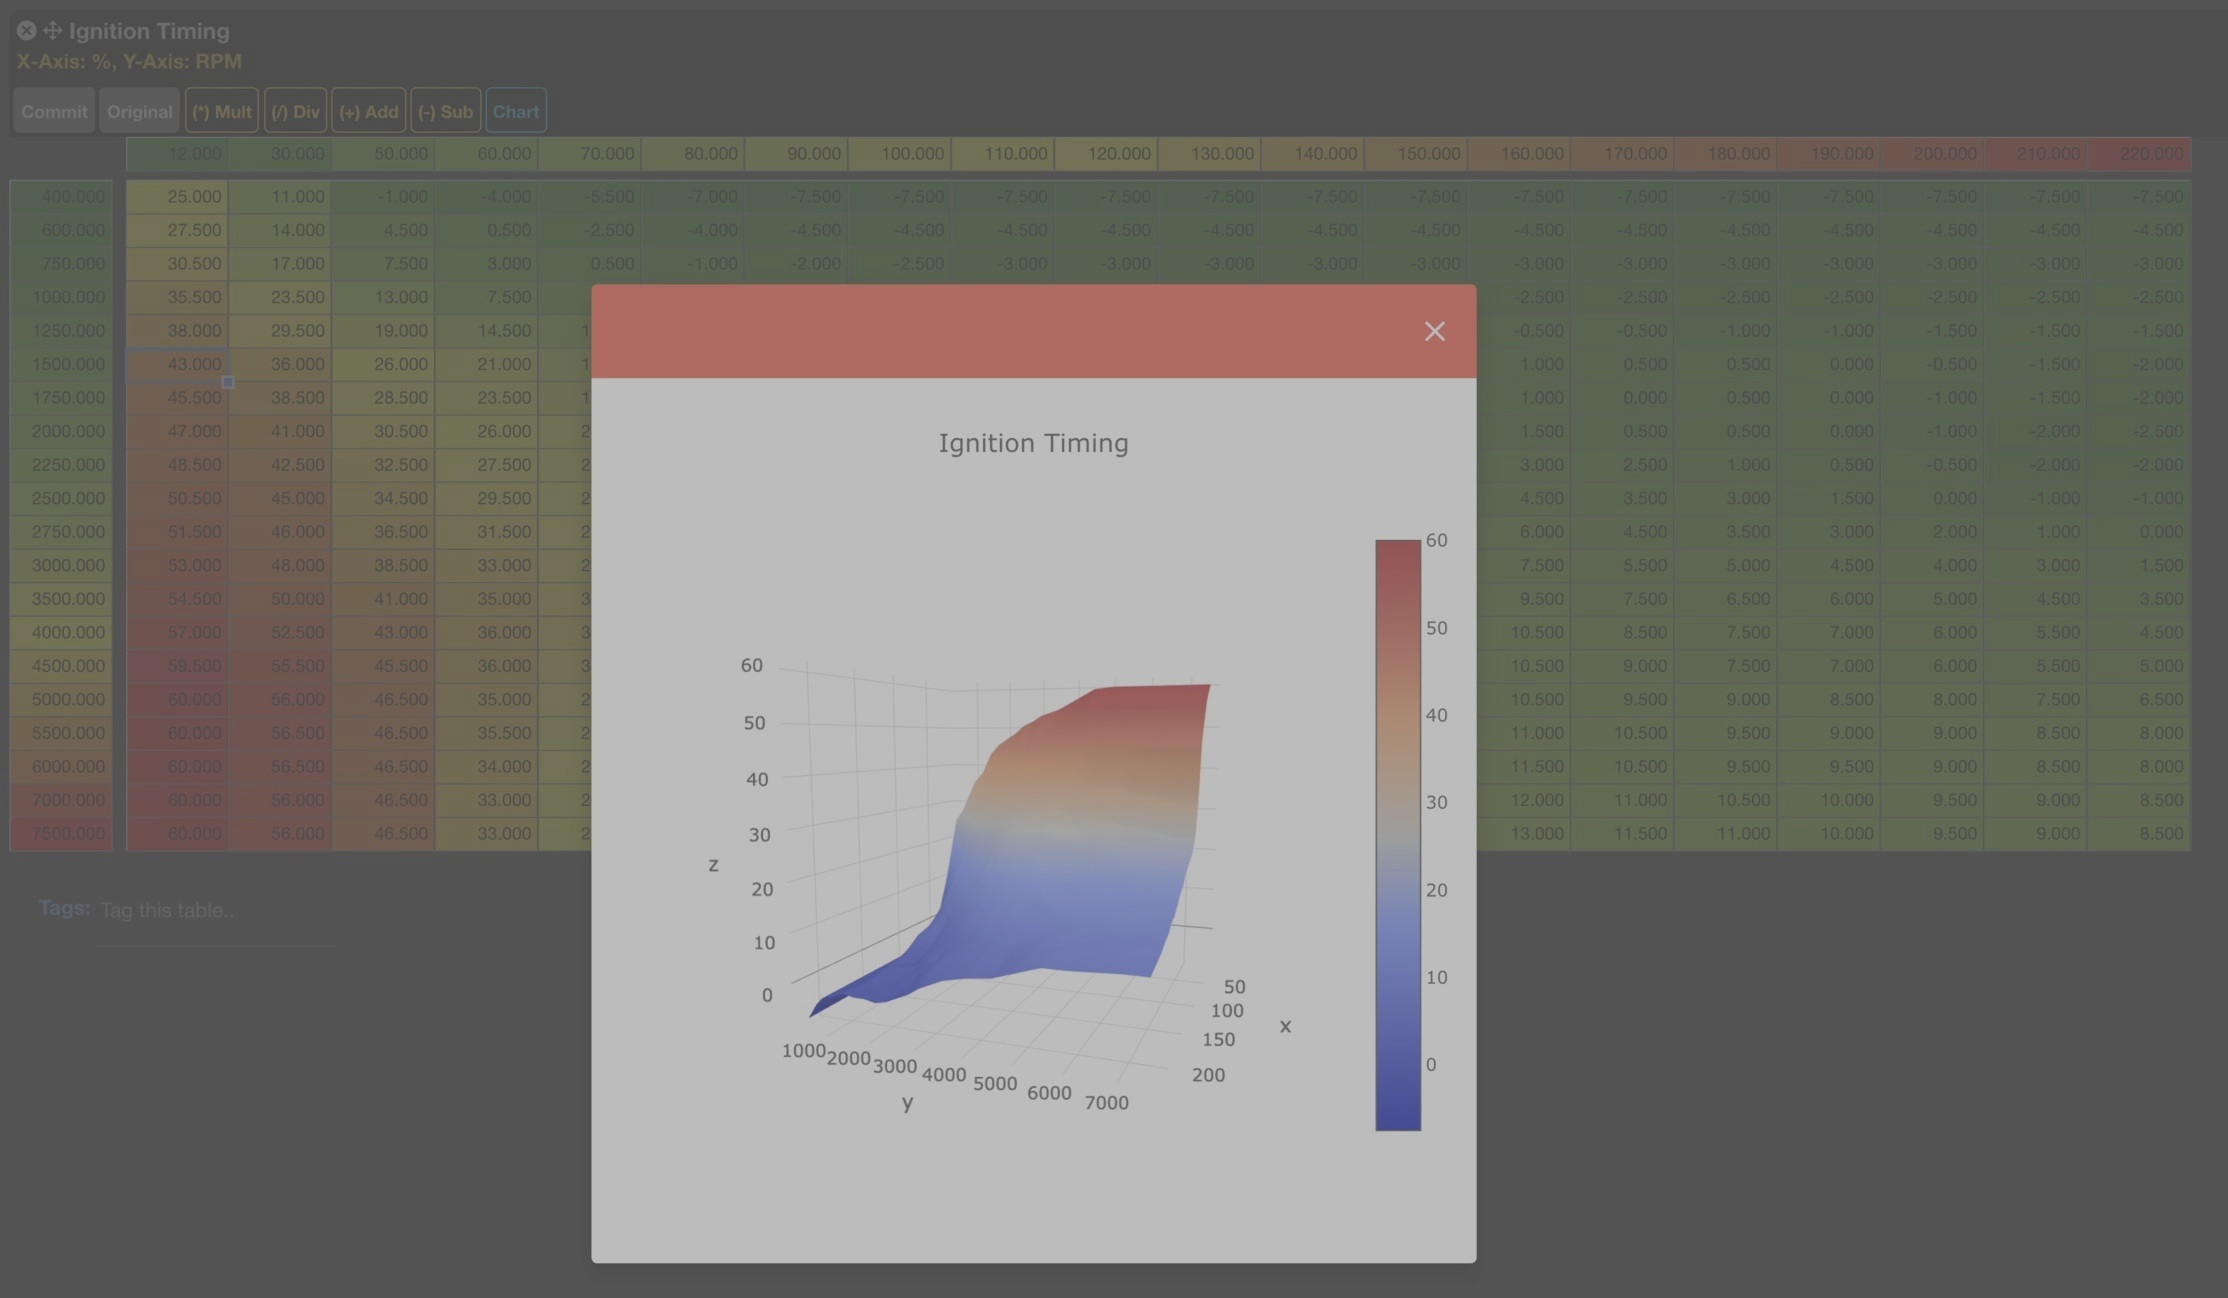This screenshot has width=2228, height=1298.
Task: Click cell 38.000 in row 1250.000
Action: coord(177,331)
